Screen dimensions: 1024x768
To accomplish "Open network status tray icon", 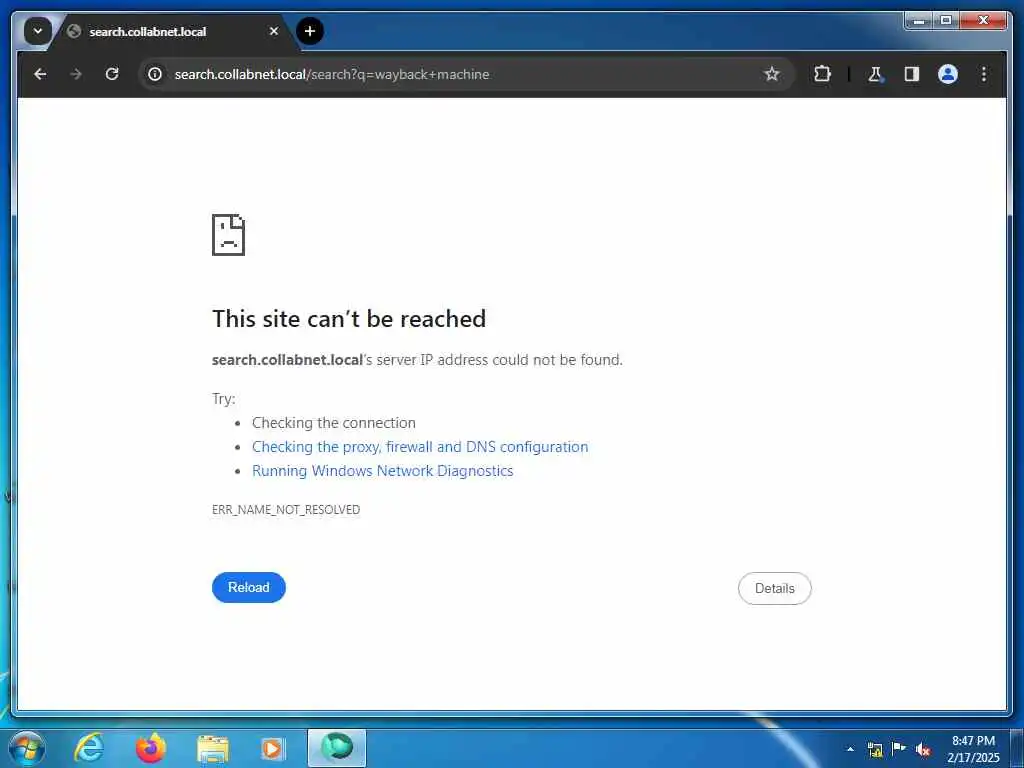I will [x=875, y=749].
